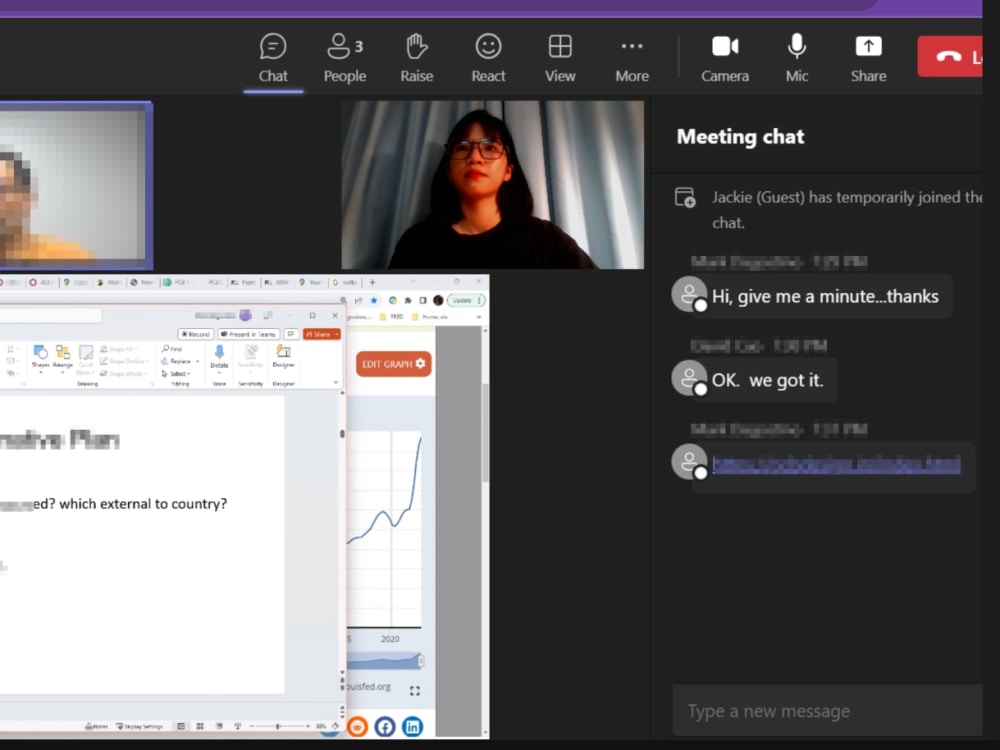Expand the Replace dropdown arrow
The height and width of the screenshot is (750, 1000).
[x=198, y=362]
